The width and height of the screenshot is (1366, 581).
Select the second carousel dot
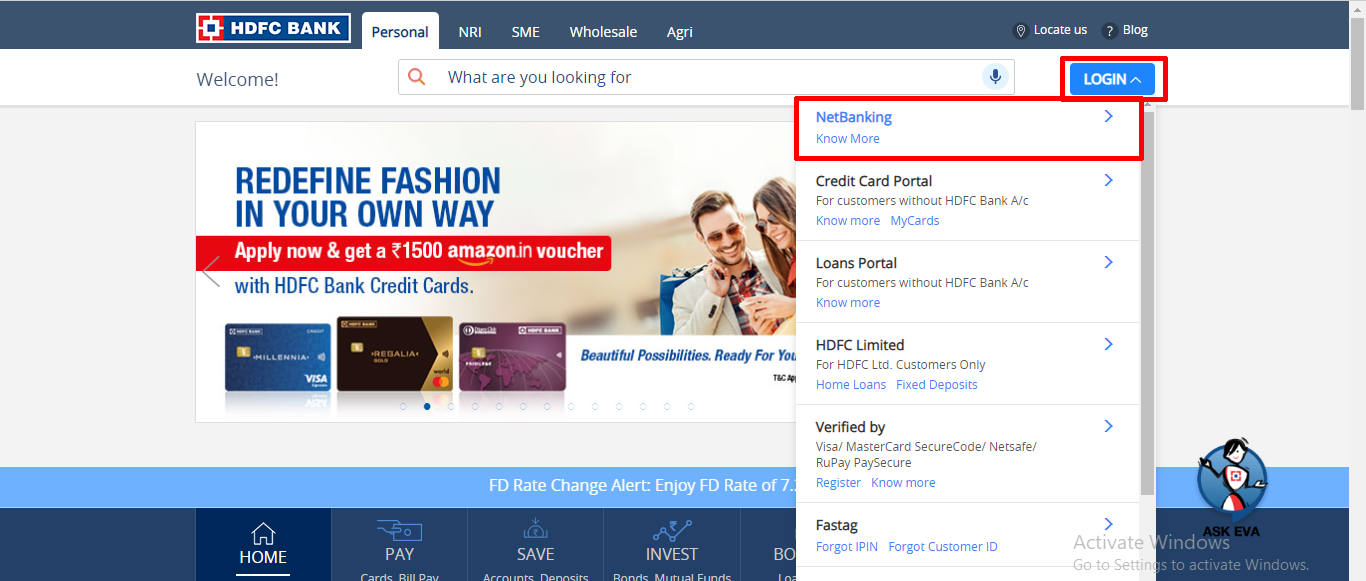[x=426, y=407]
